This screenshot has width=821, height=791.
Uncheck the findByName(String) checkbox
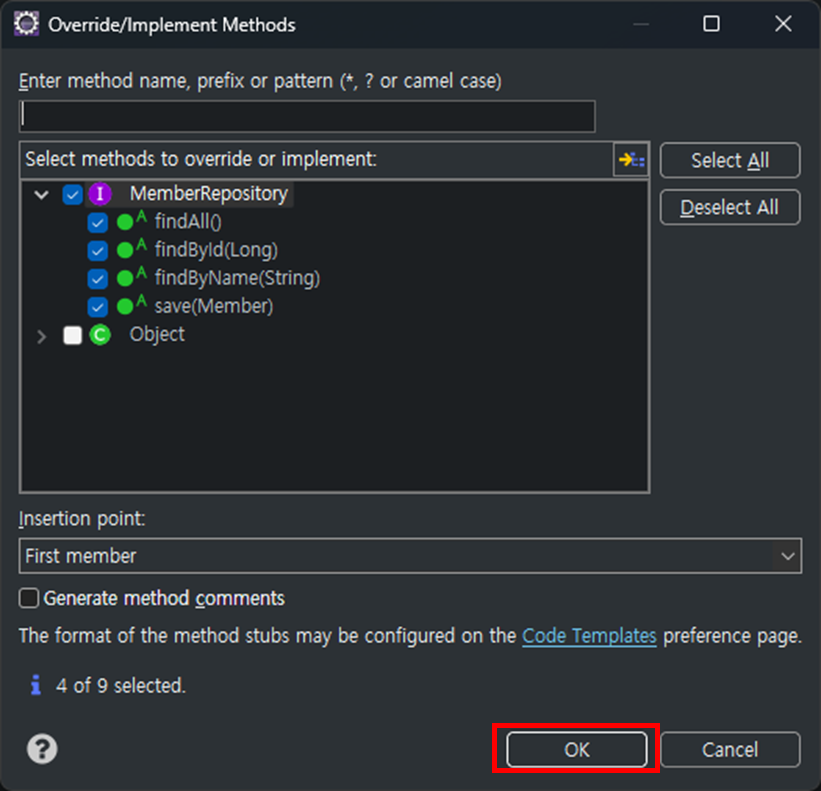[x=97, y=279]
